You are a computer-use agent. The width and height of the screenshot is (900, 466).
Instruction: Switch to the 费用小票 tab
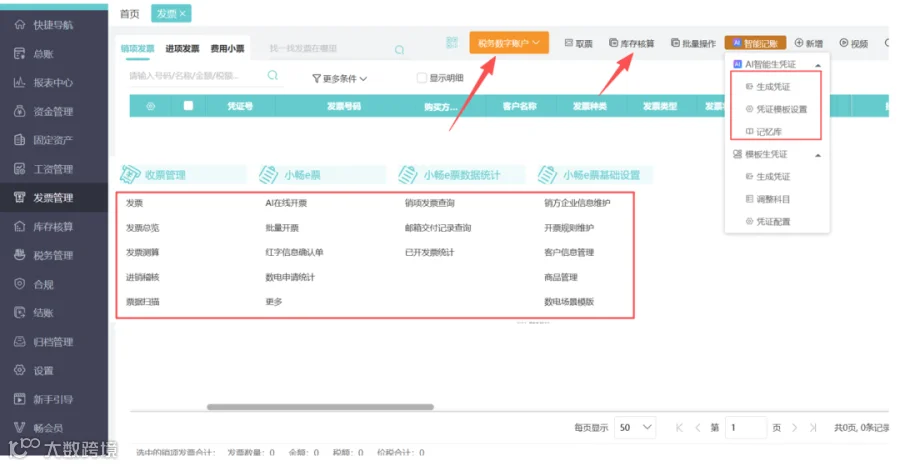(227, 49)
